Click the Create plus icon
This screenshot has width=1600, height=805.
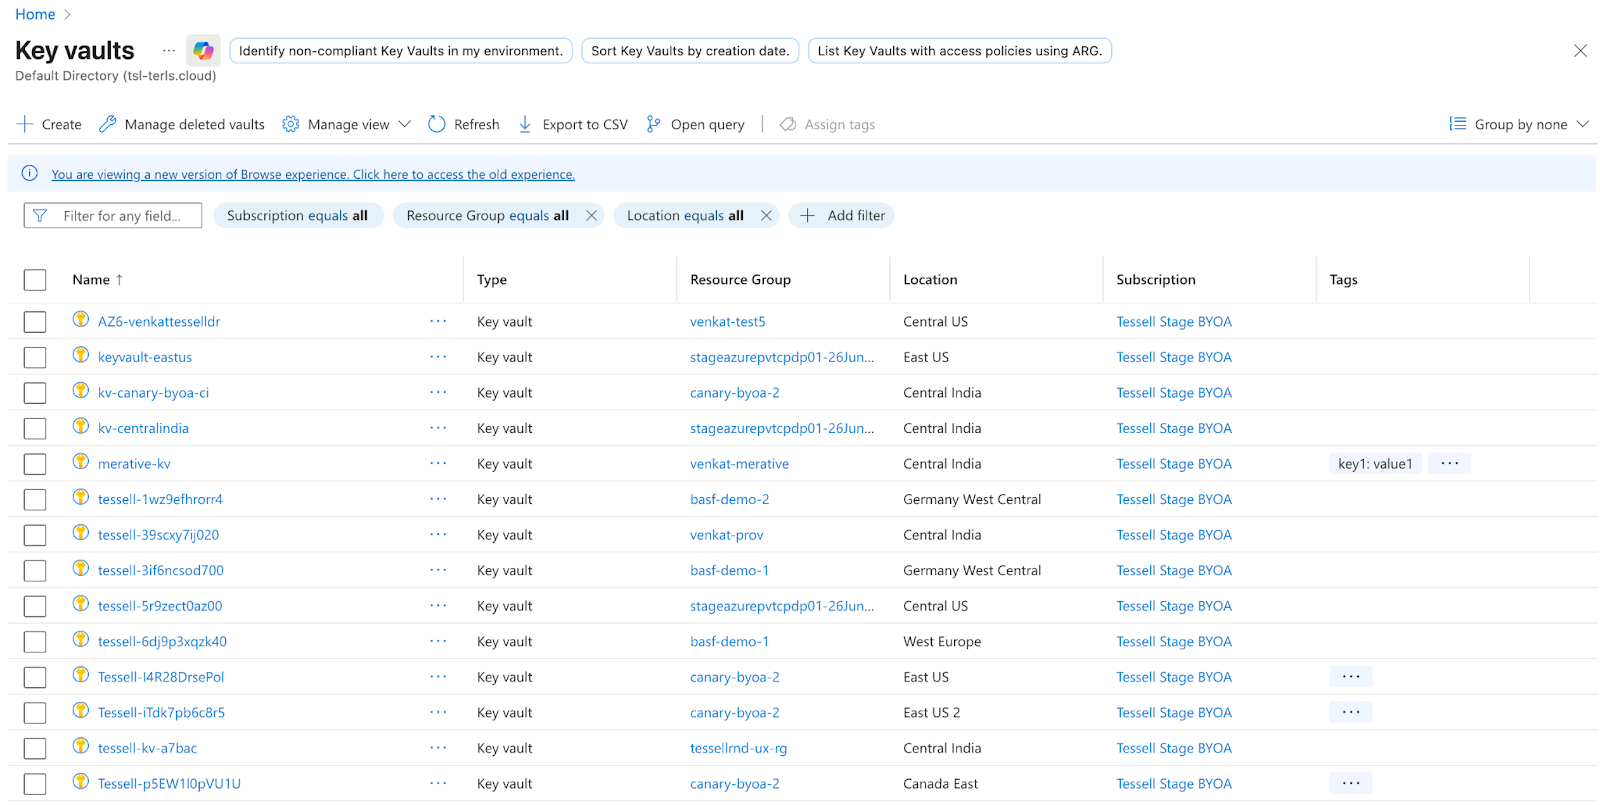point(25,124)
